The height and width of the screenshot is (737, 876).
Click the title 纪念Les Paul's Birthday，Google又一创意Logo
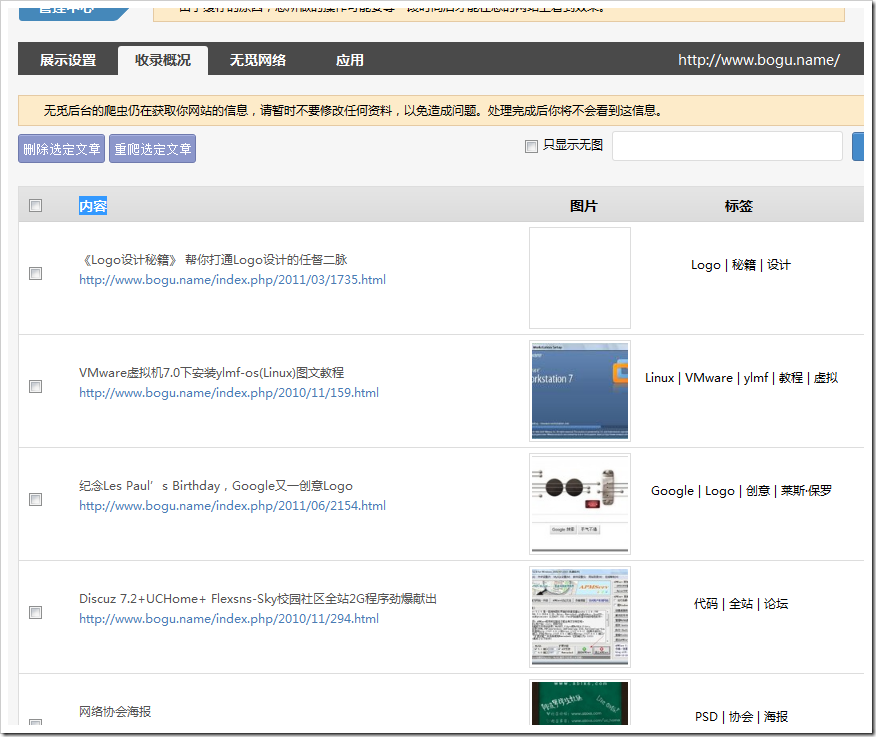click(216, 486)
